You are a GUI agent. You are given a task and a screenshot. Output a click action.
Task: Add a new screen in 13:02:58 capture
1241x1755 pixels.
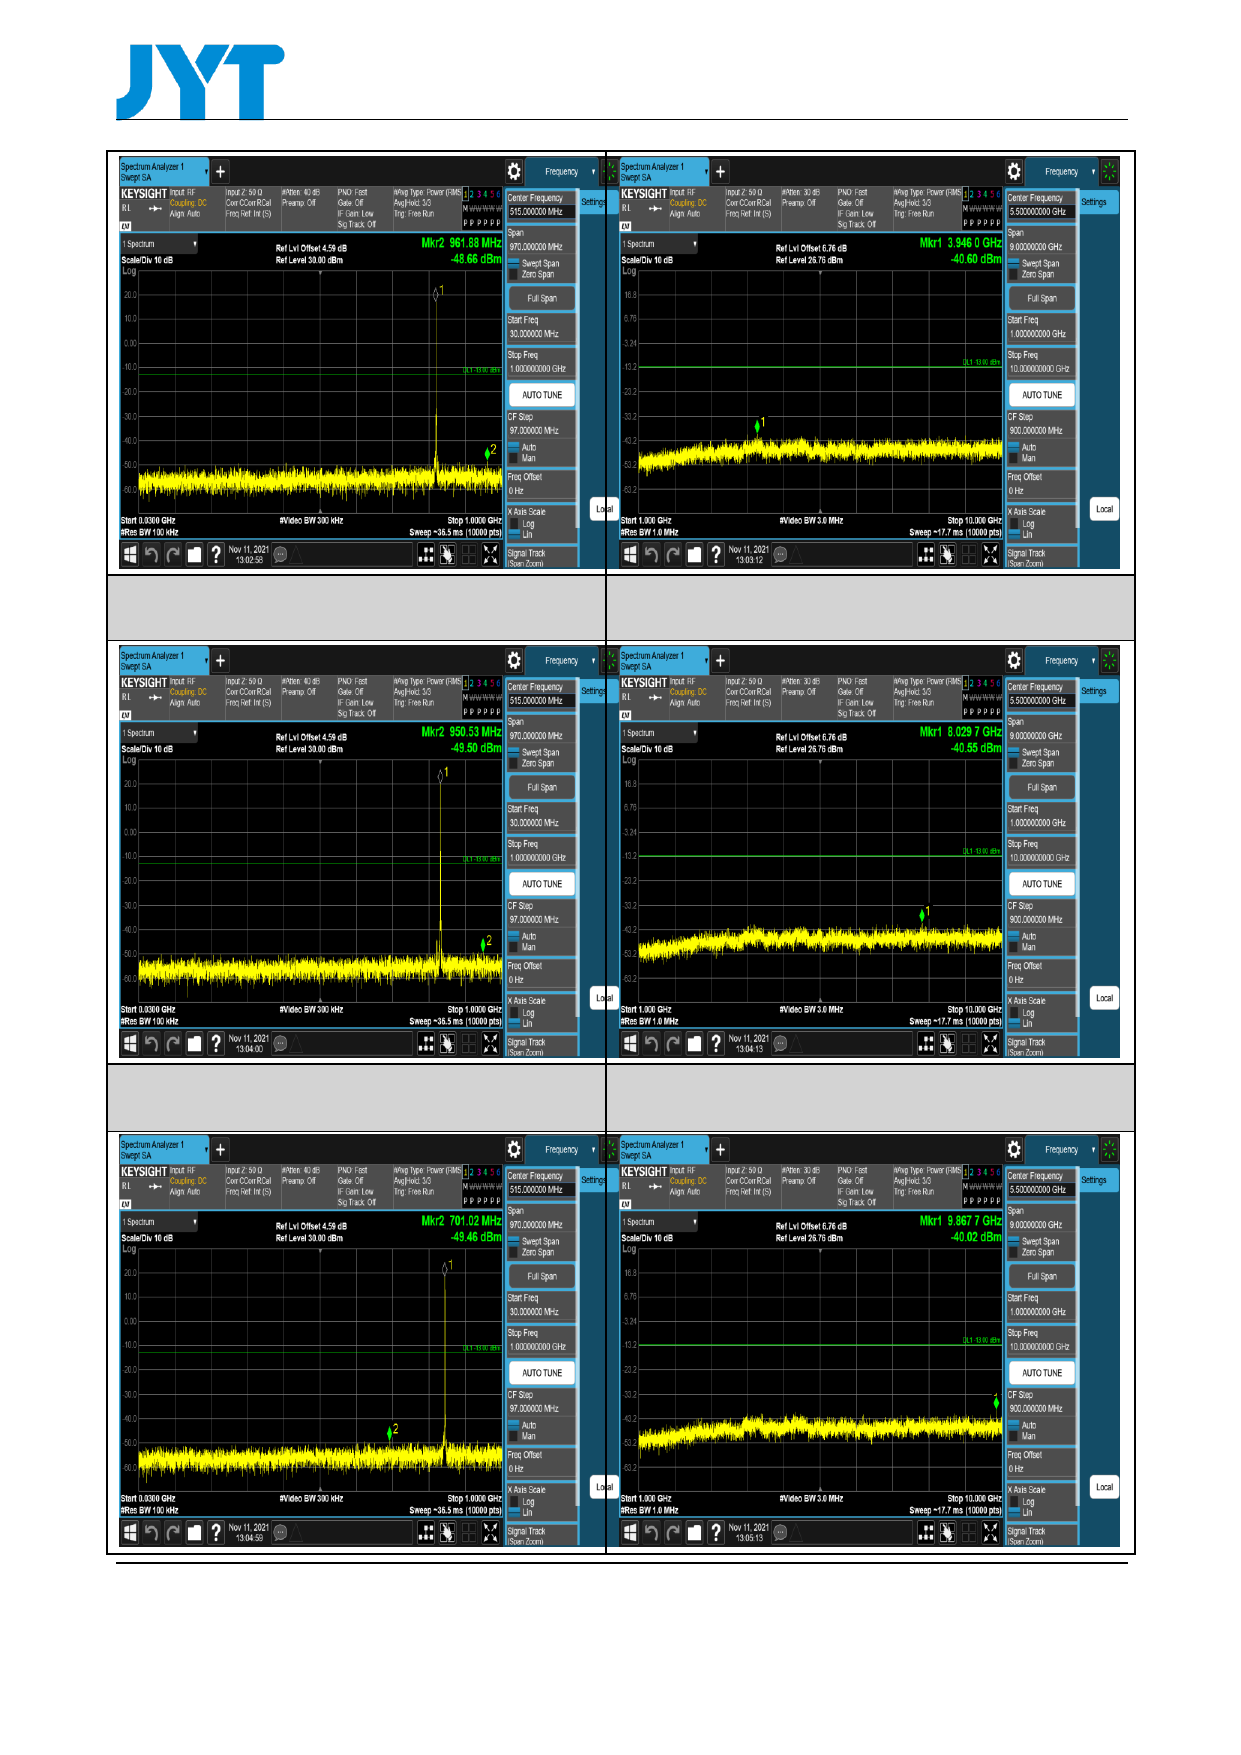click(x=221, y=171)
